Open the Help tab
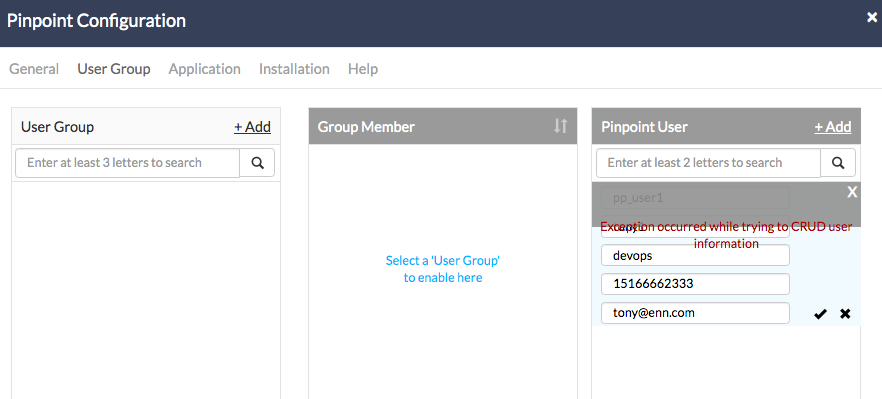The image size is (882, 399). pos(363,69)
